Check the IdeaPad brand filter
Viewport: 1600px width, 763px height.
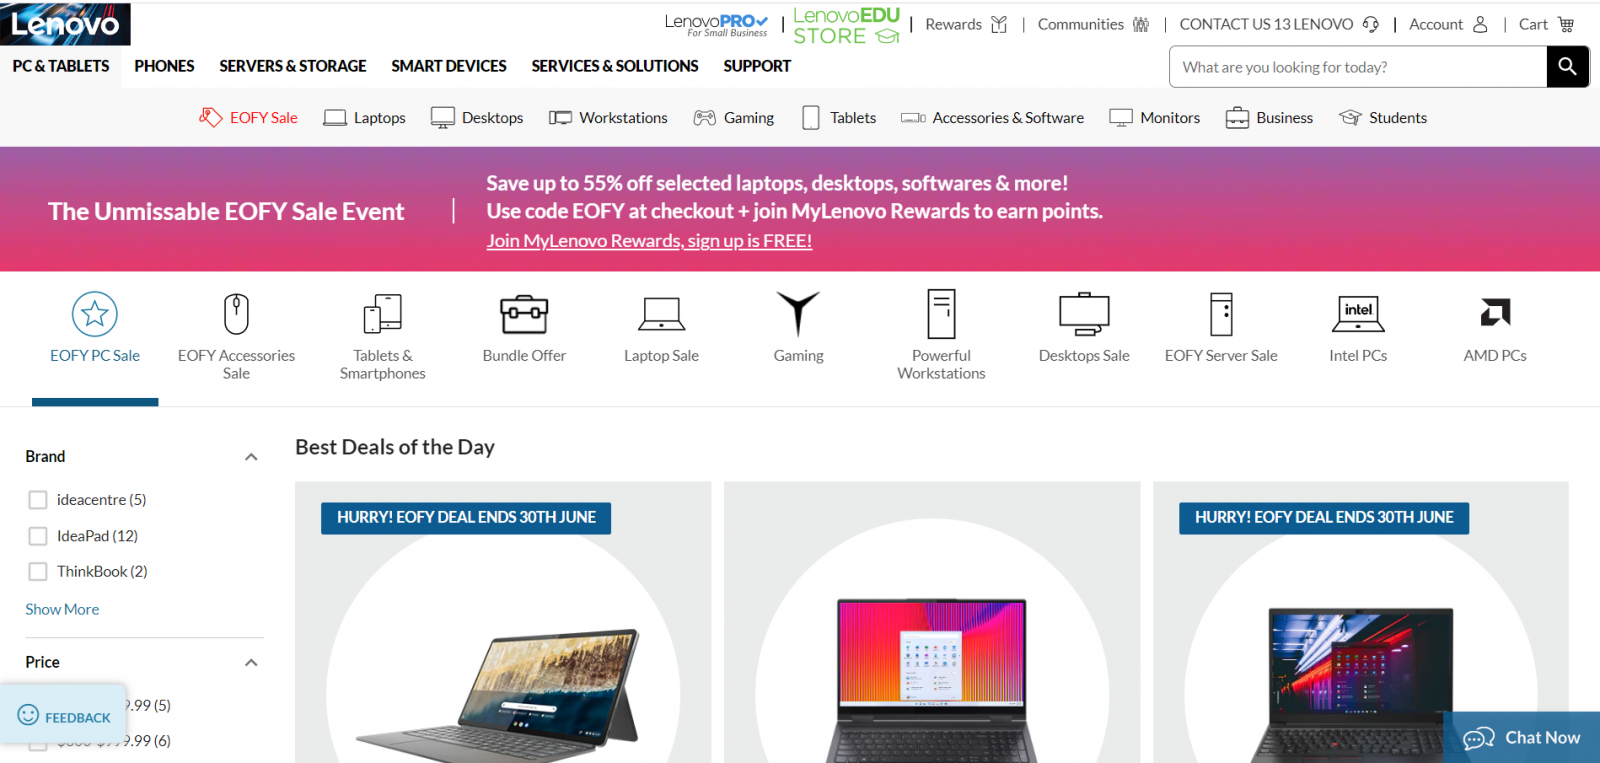(x=38, y=536)
